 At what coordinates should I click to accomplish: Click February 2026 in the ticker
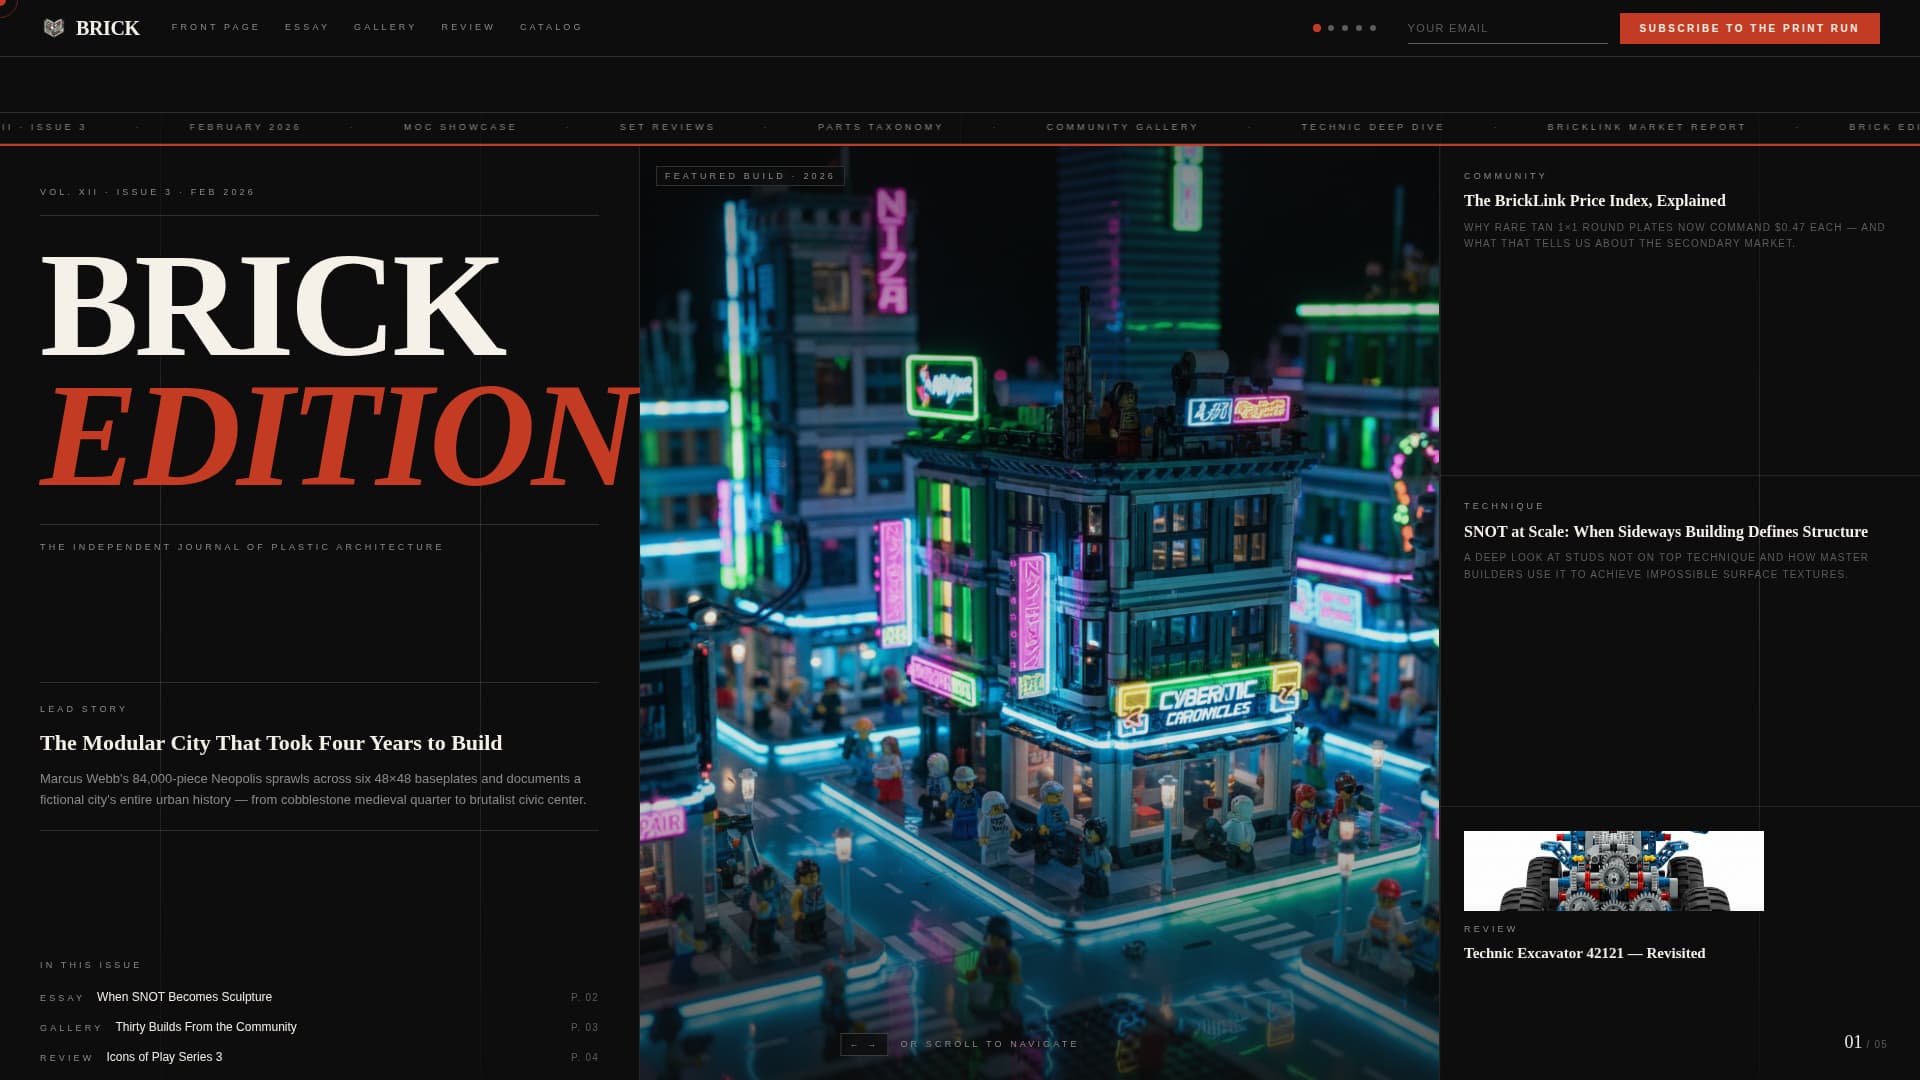tap(245, 127)
